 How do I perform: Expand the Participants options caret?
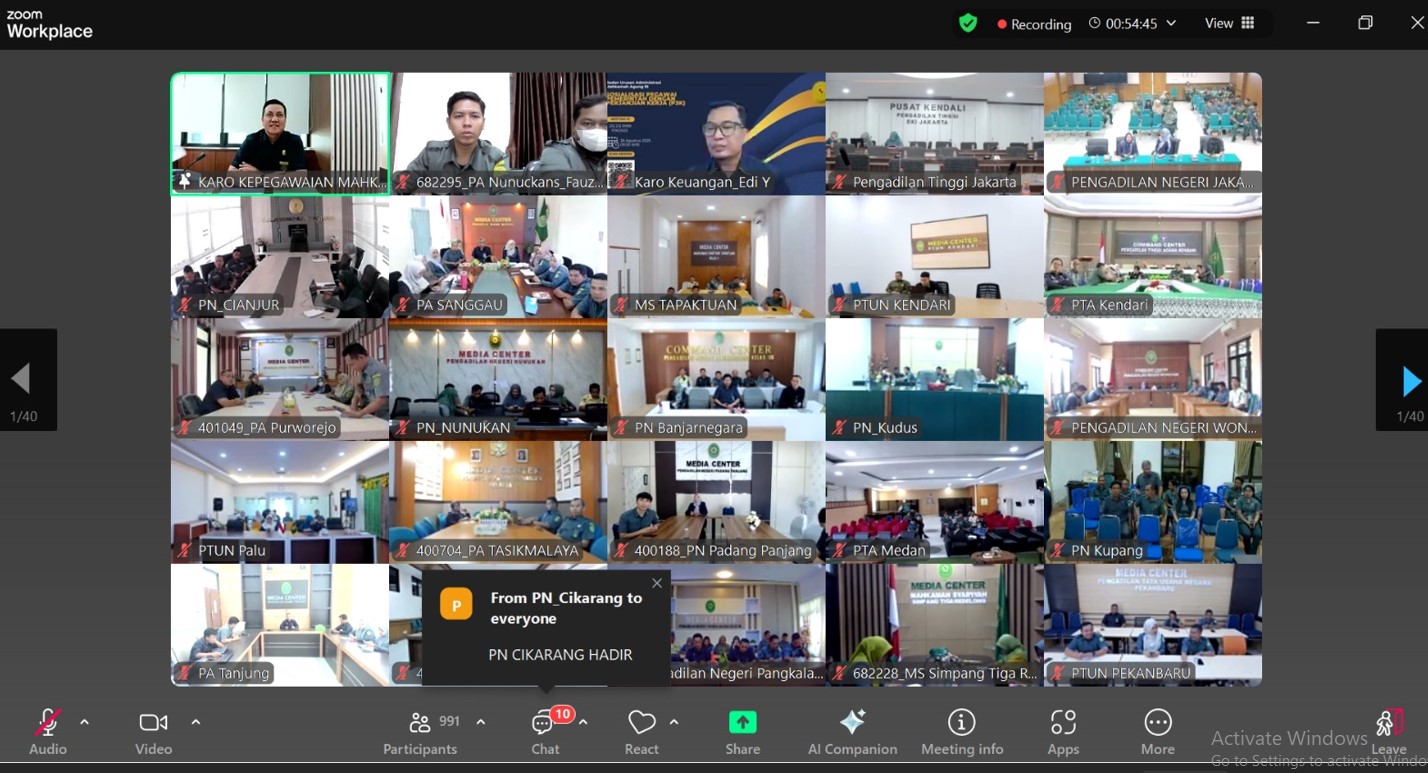[x=481, y=722]
